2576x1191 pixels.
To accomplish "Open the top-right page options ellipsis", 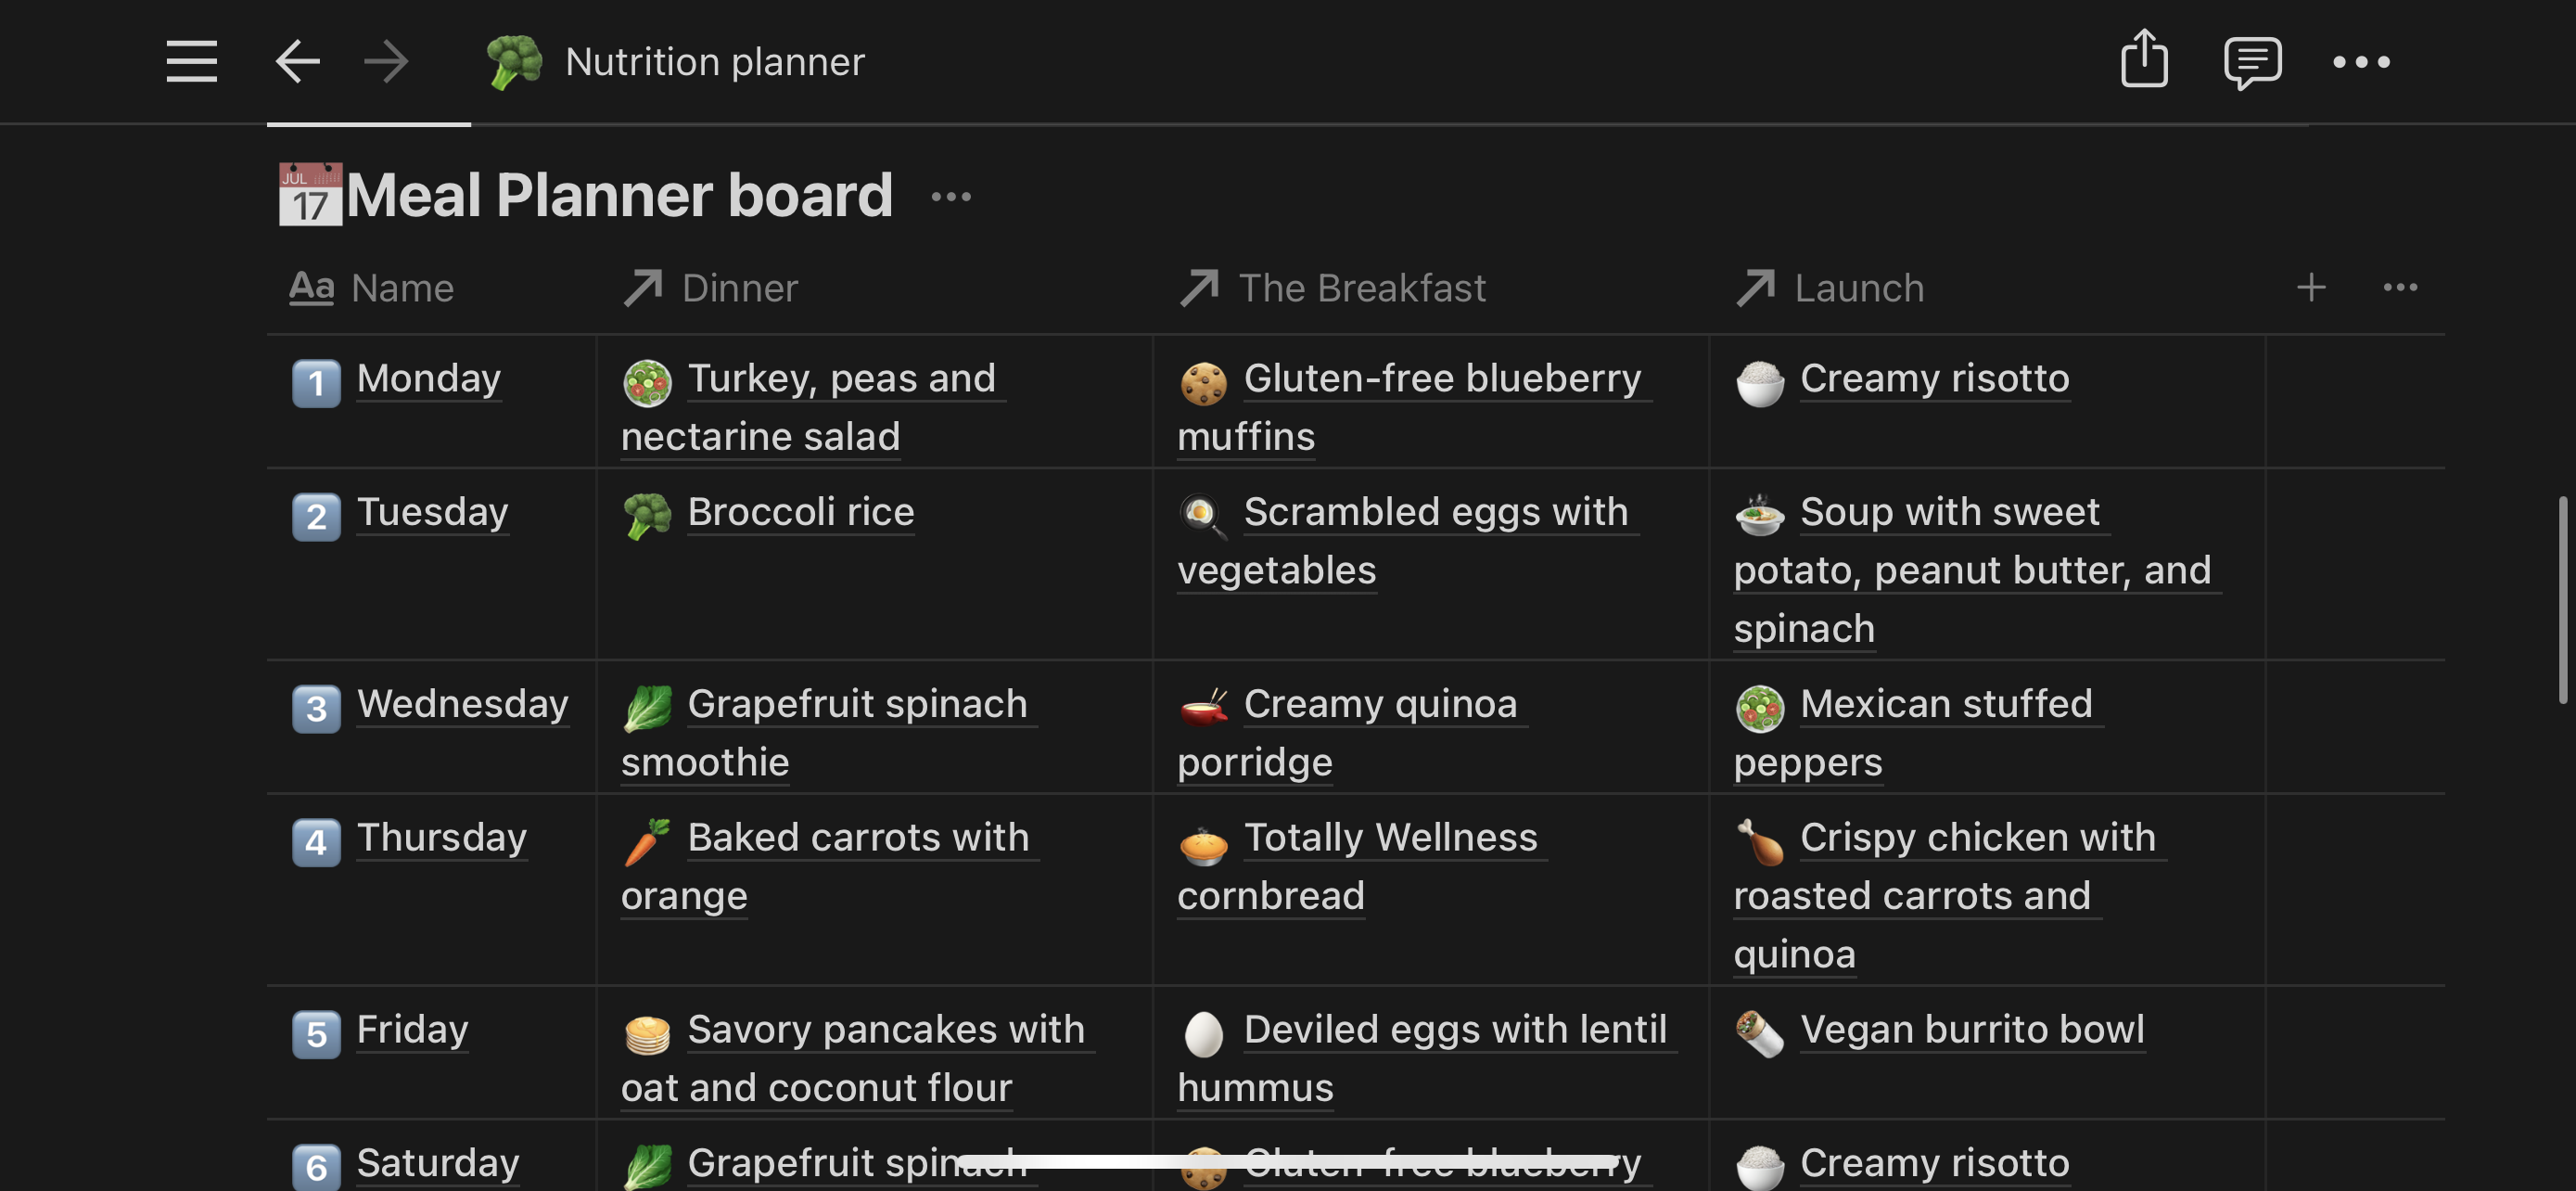I will [2361, 62].
